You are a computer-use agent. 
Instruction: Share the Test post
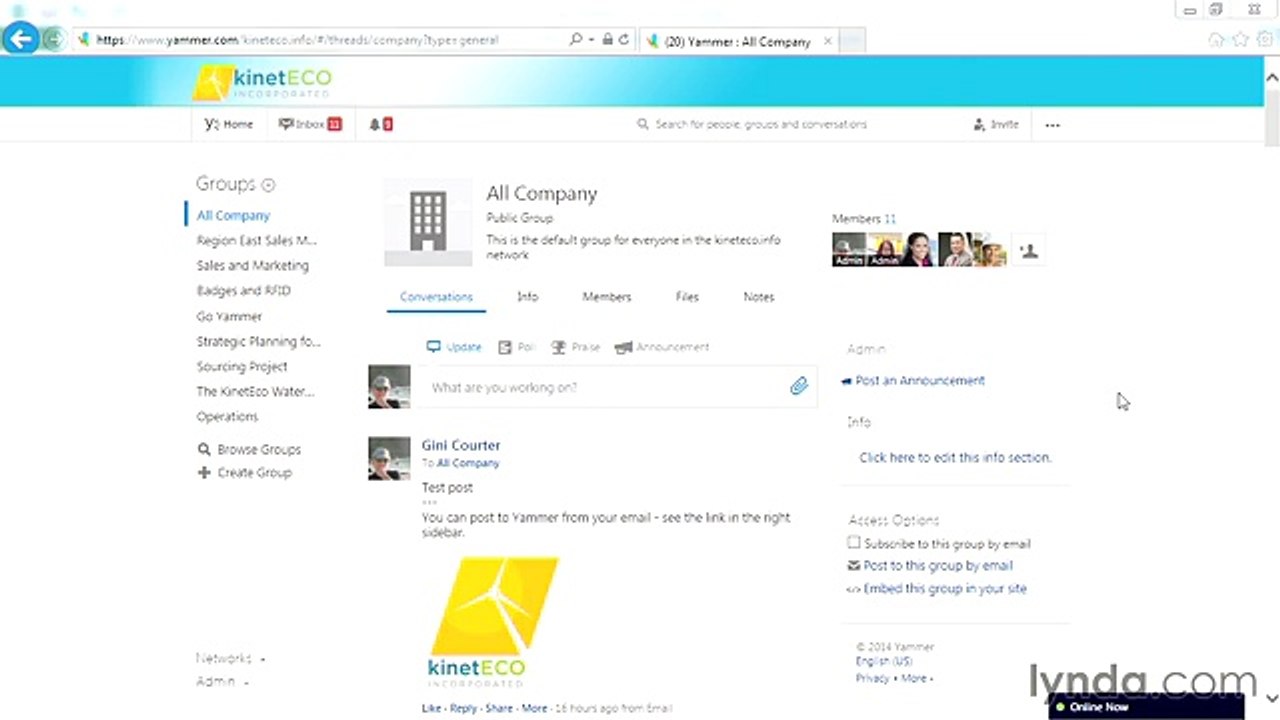499,708
